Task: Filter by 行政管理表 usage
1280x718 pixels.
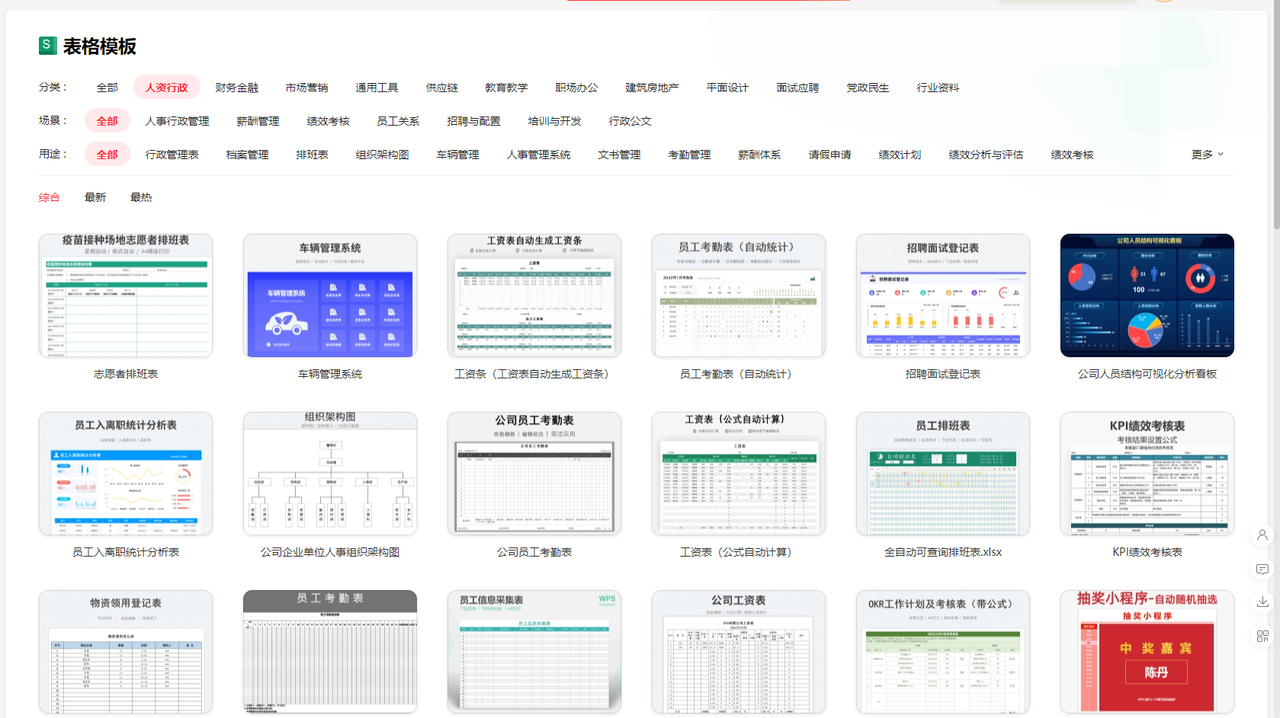Action: tap(172, 155)
